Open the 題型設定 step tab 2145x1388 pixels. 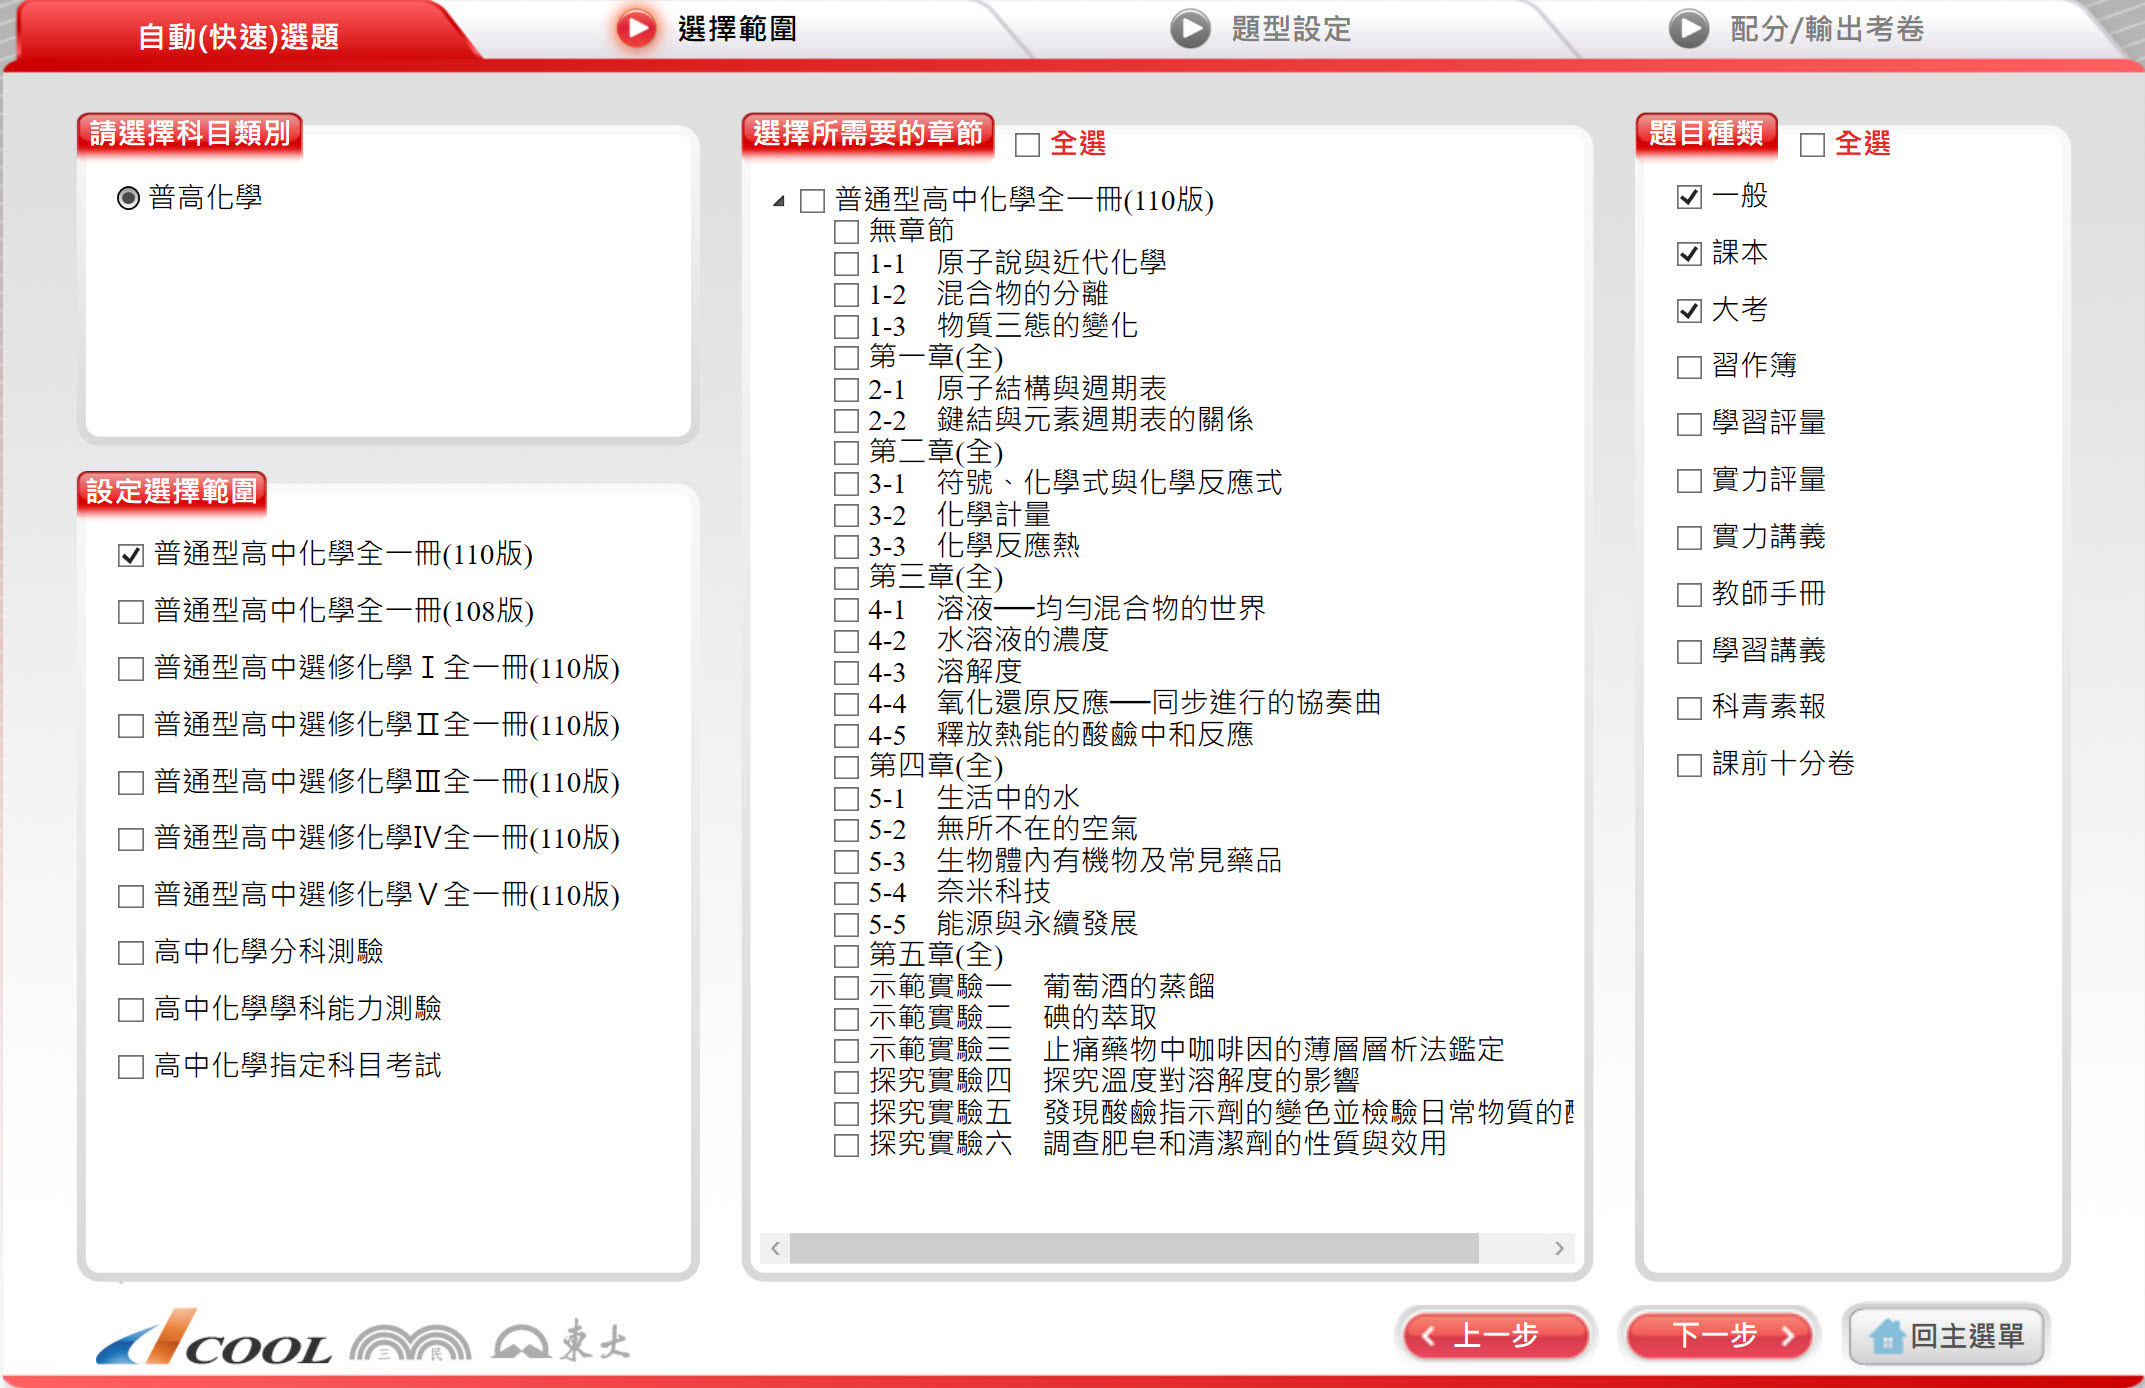point(1290,29)
